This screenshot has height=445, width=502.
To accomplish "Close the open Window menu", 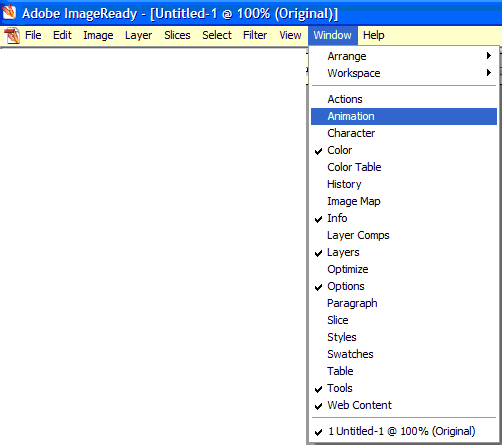I will [333, 35].
